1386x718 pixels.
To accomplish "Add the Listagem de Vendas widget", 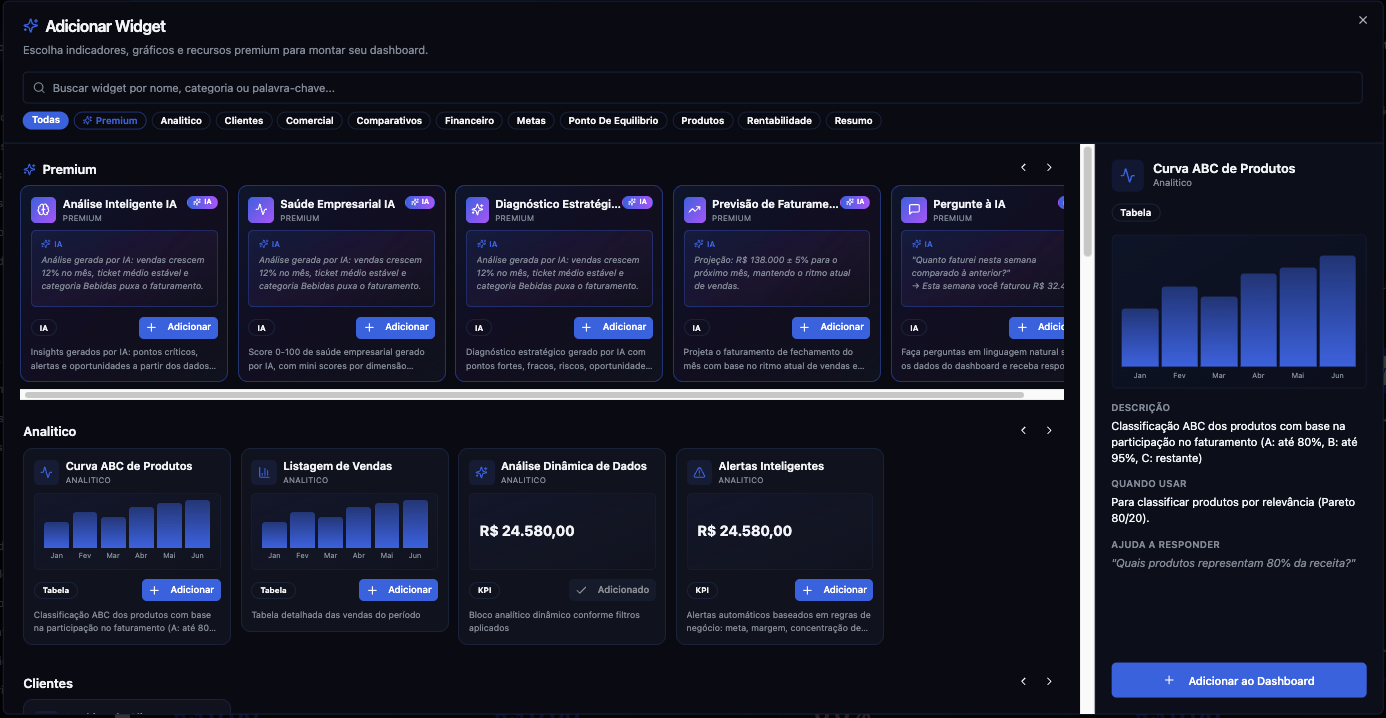I will [x=398, y=590].
